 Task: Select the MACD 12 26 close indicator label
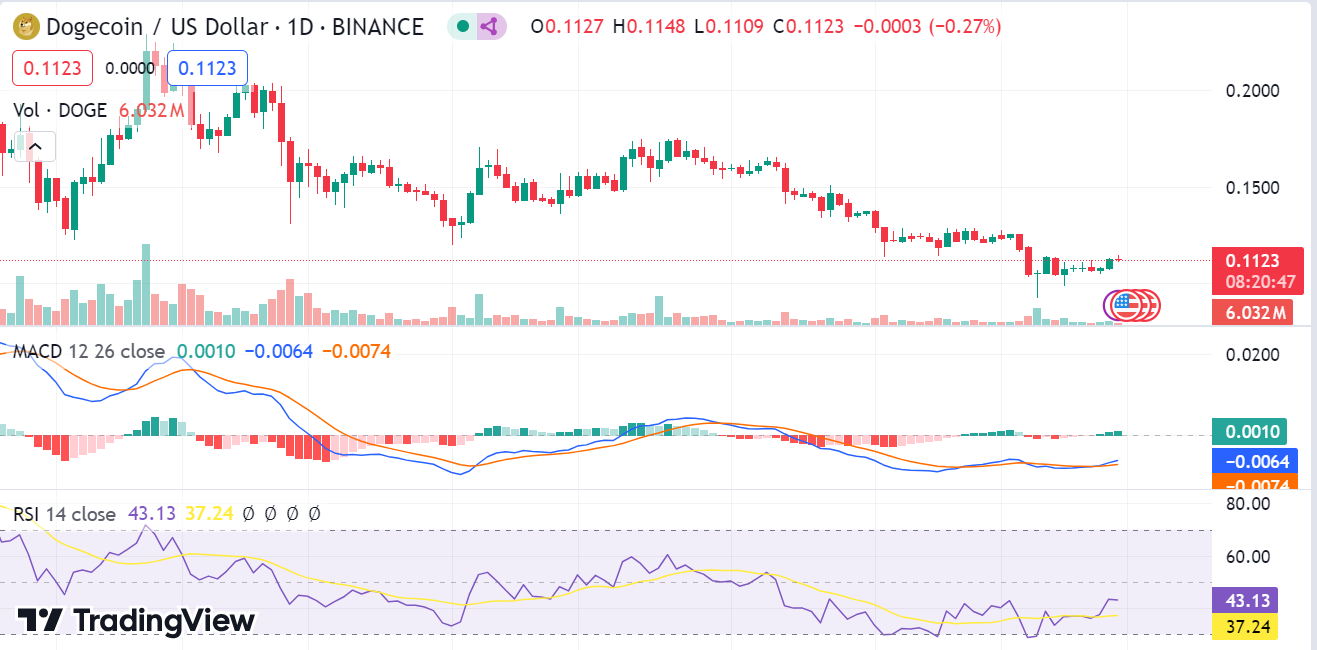89,352
